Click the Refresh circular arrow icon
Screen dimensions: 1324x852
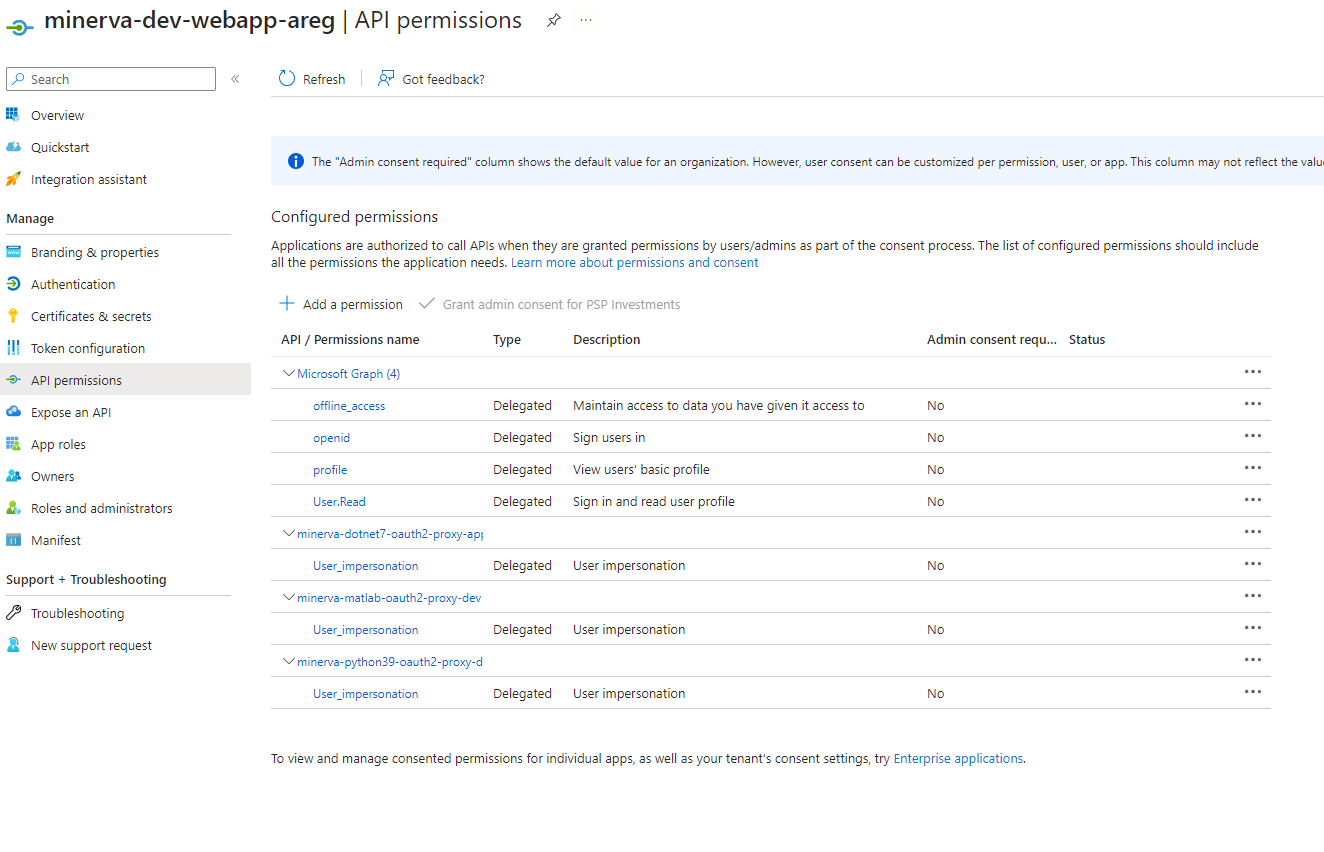(x=287, y=79)
